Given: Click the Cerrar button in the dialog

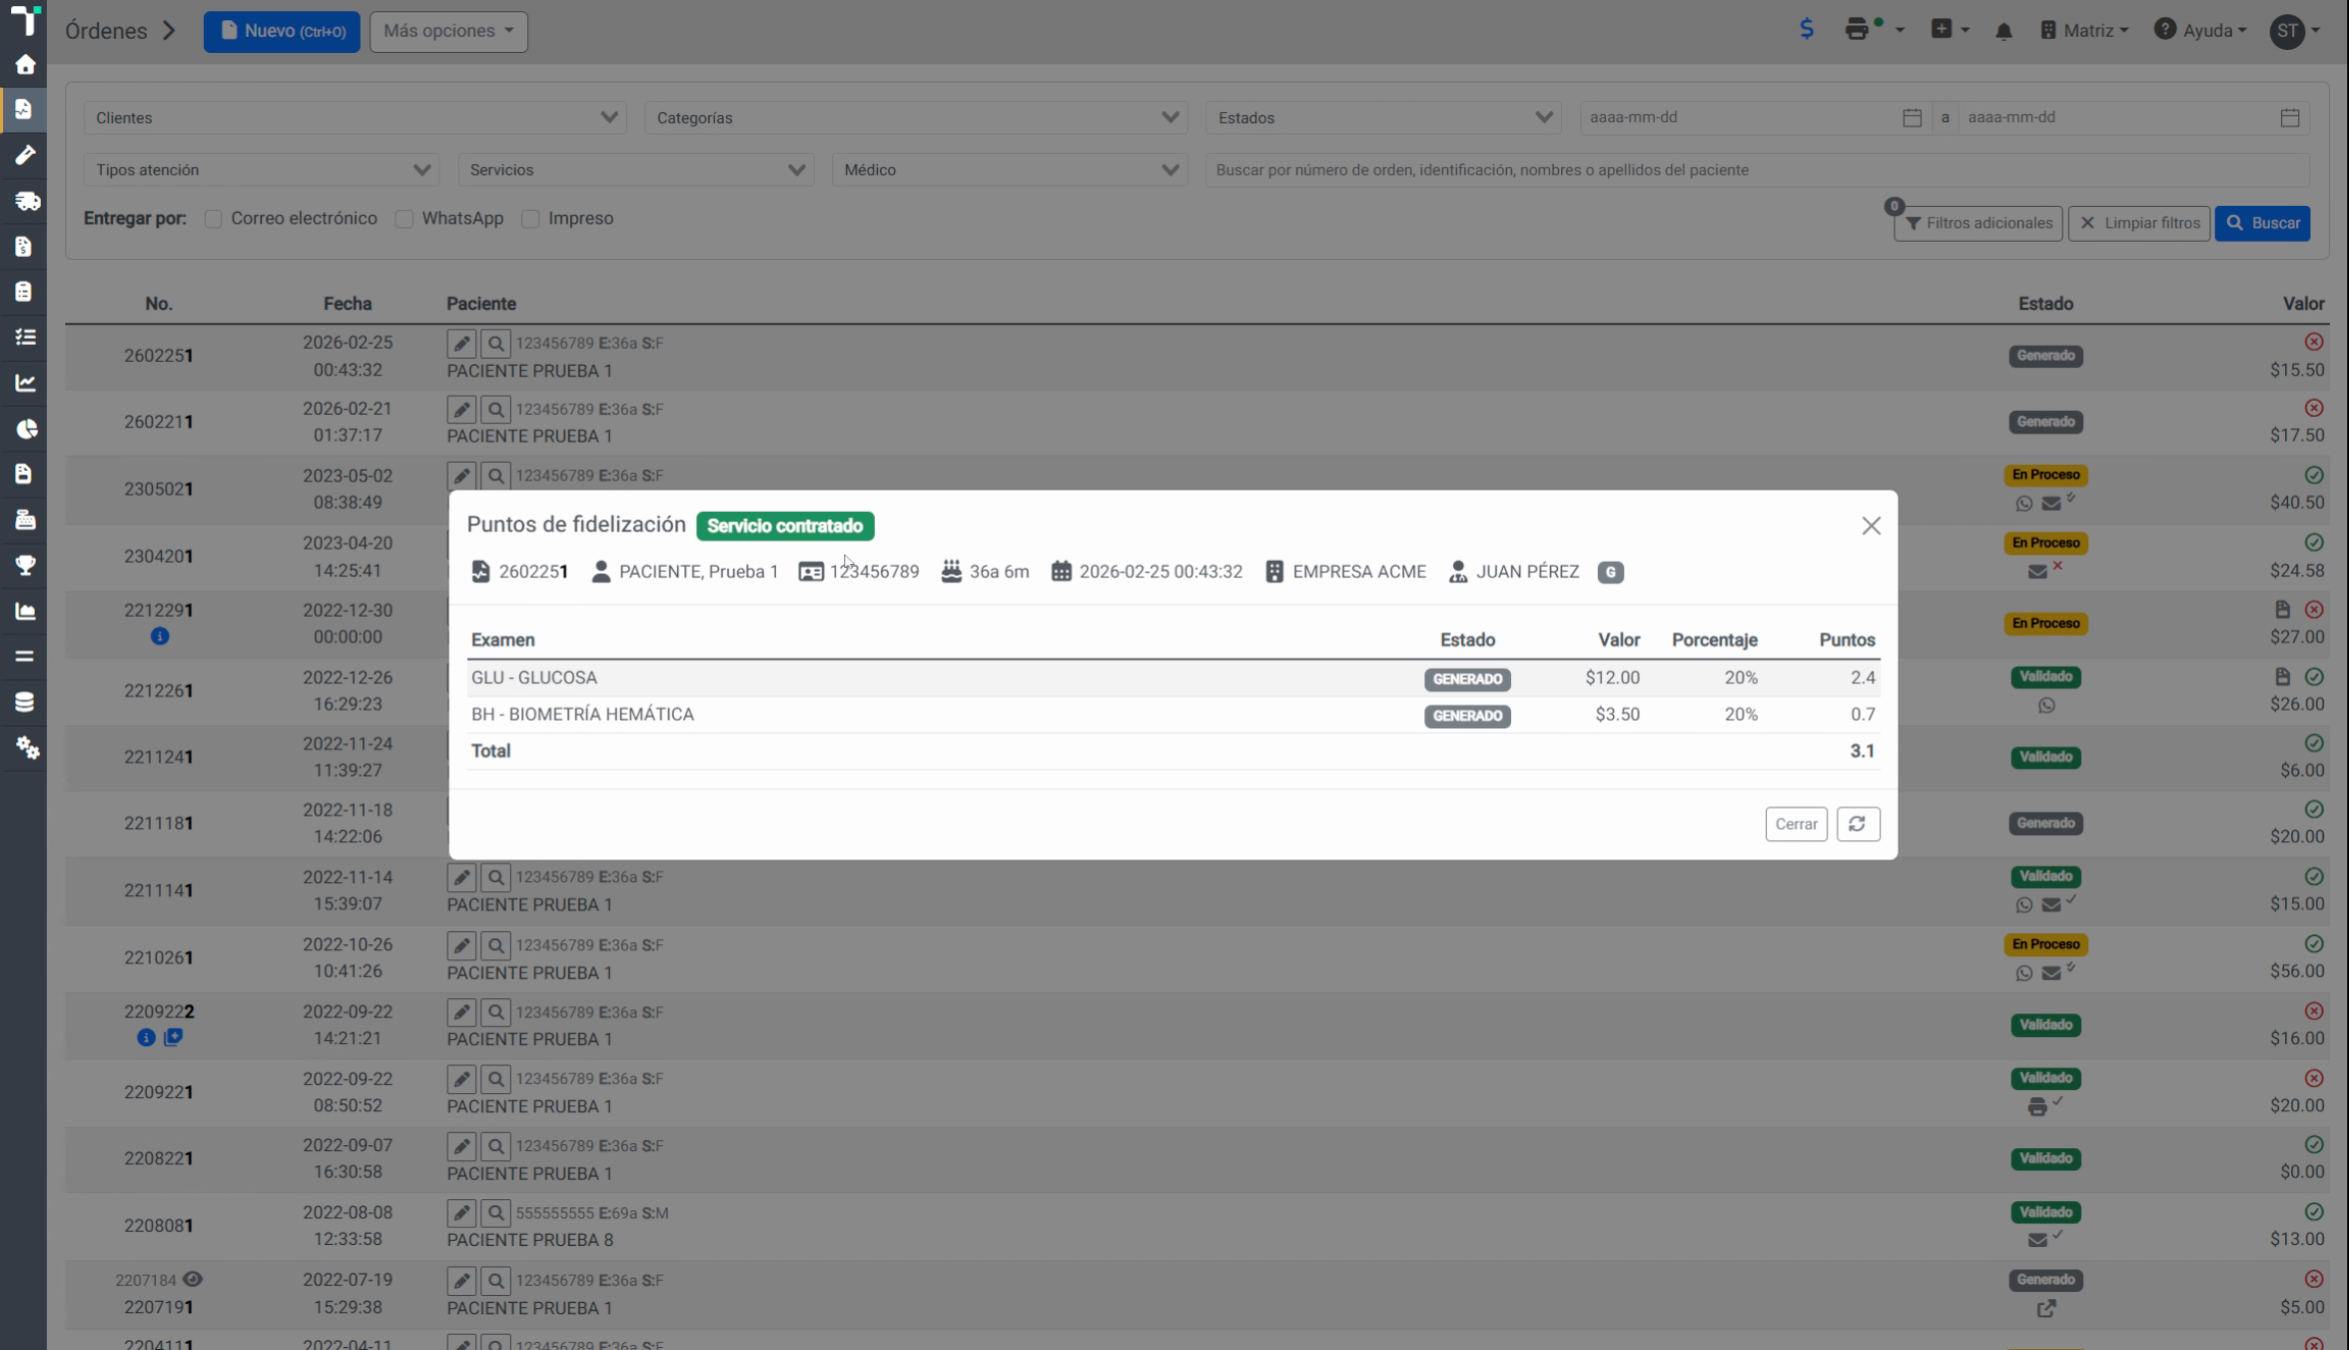Looking at the screenshot, I should [x=1796, y=824].
